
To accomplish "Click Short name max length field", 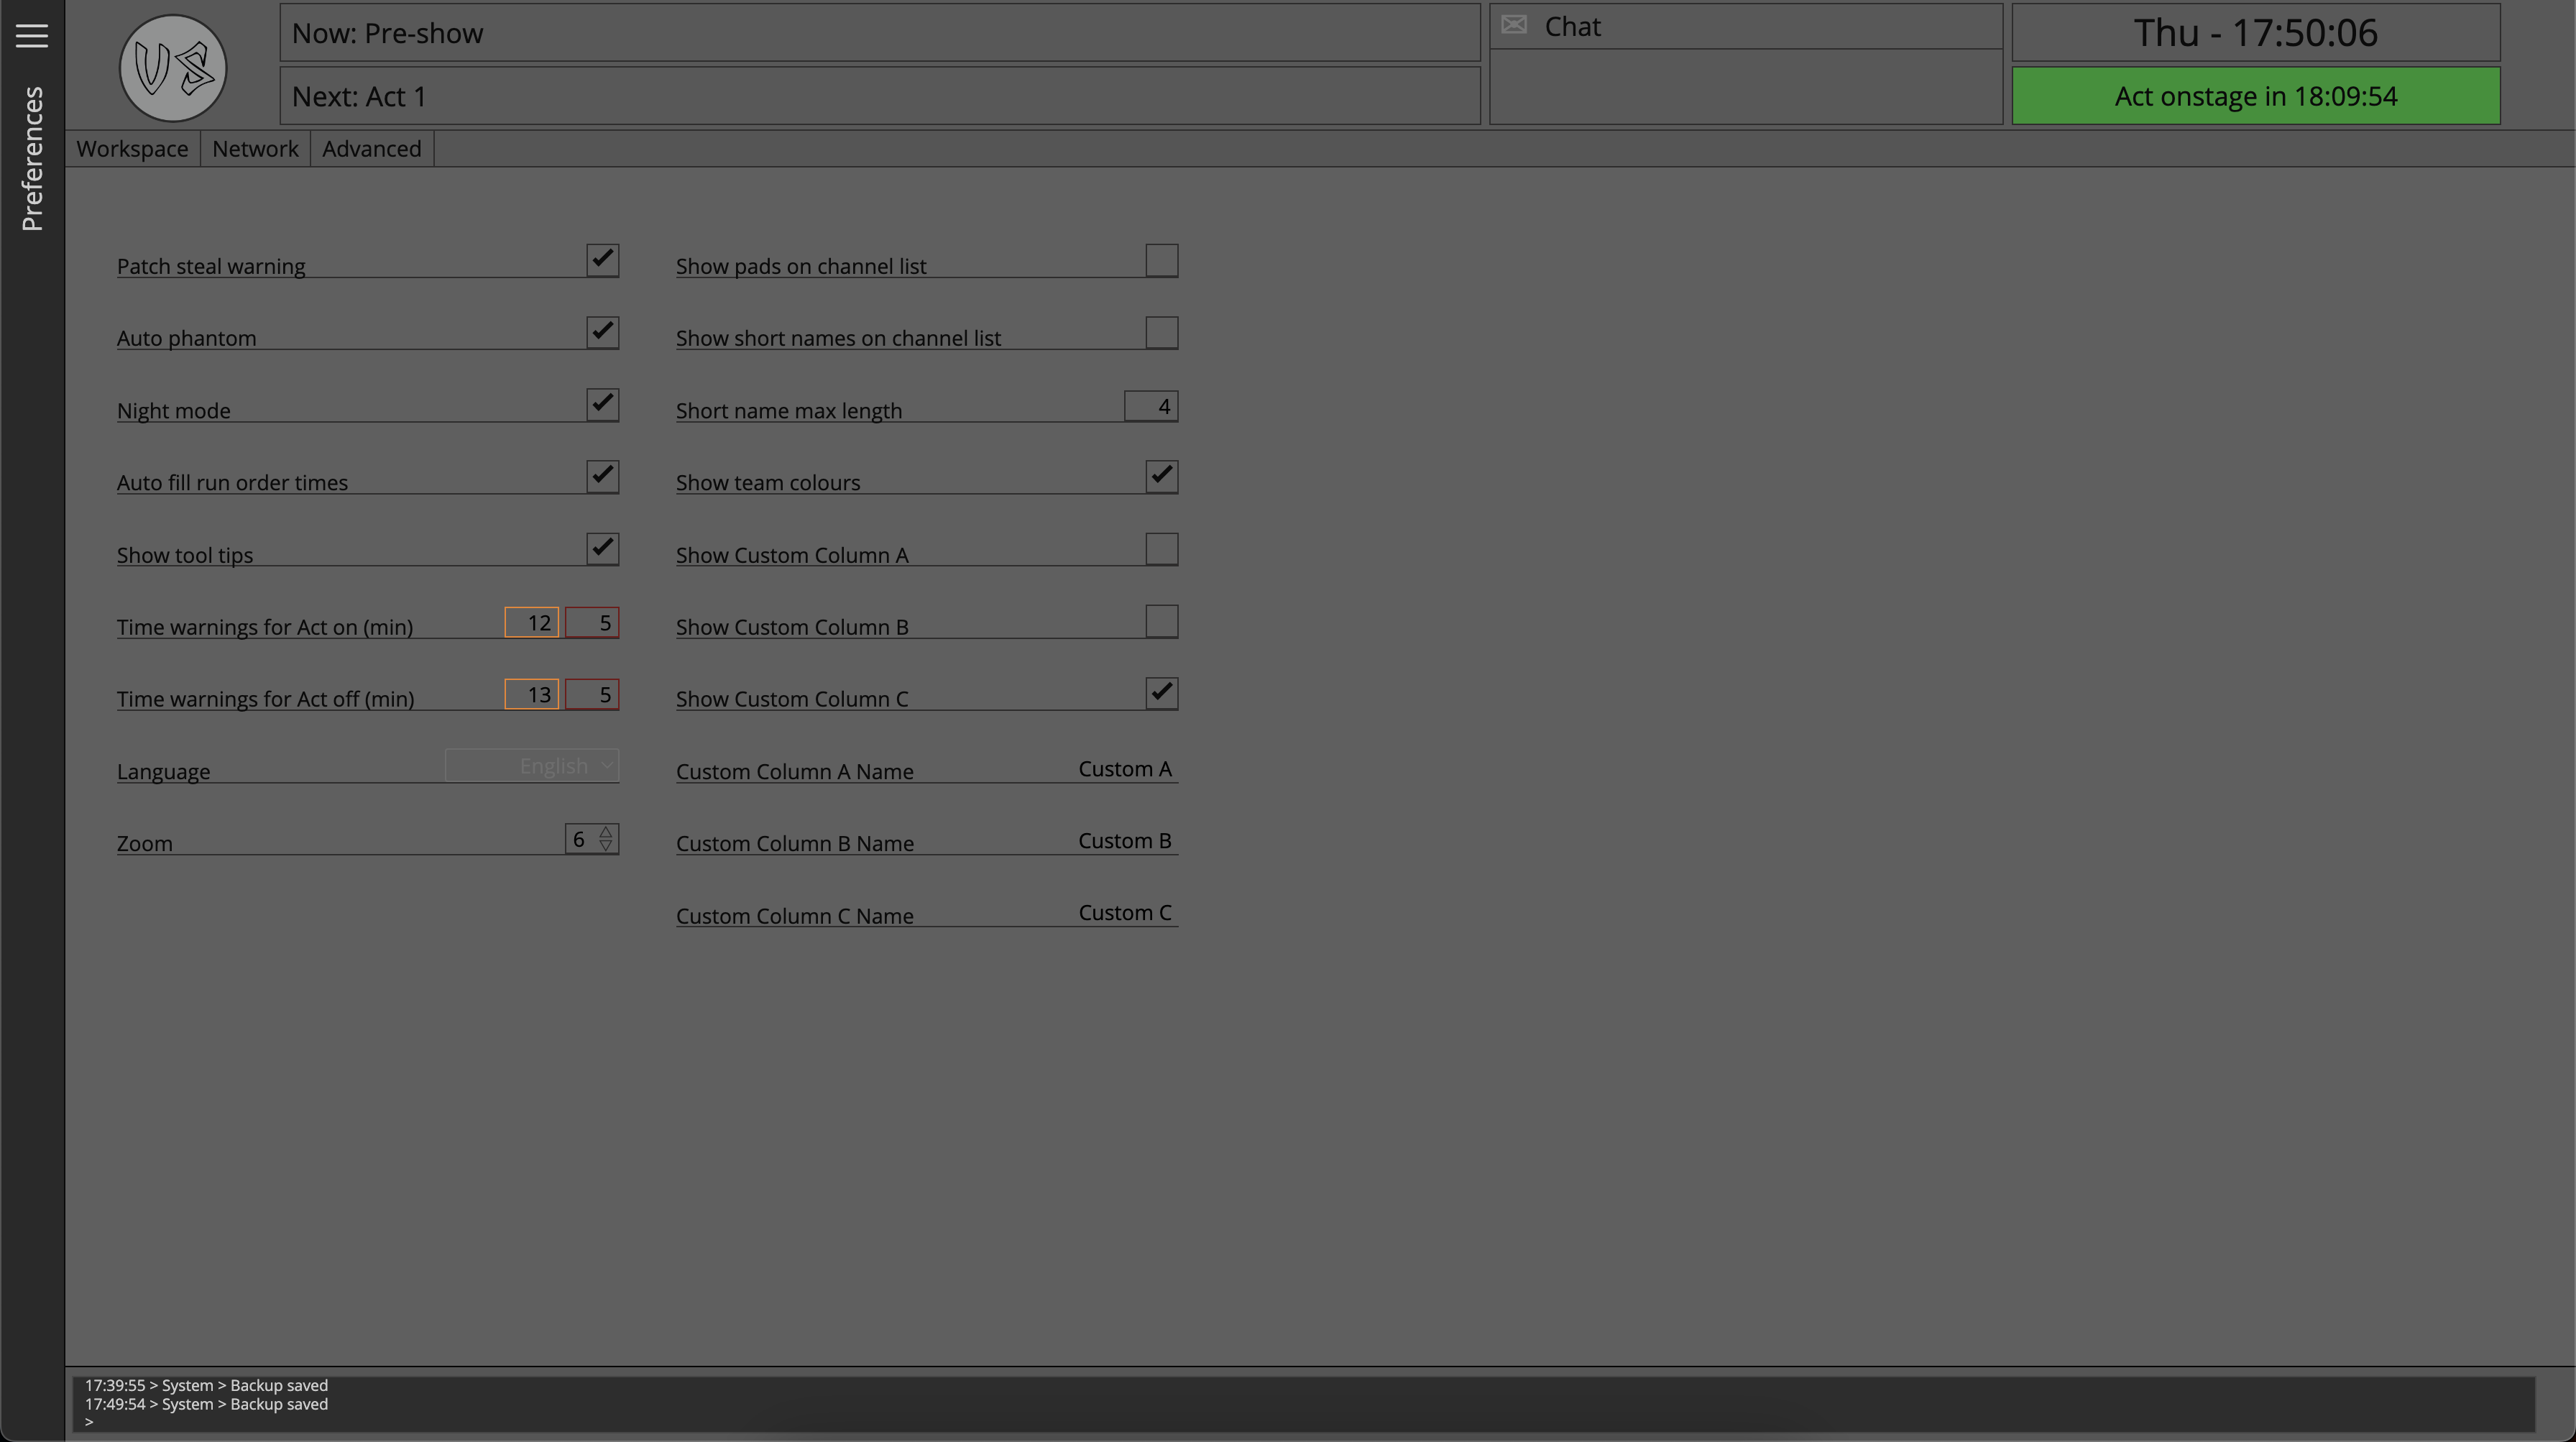I will [1151, 406].
